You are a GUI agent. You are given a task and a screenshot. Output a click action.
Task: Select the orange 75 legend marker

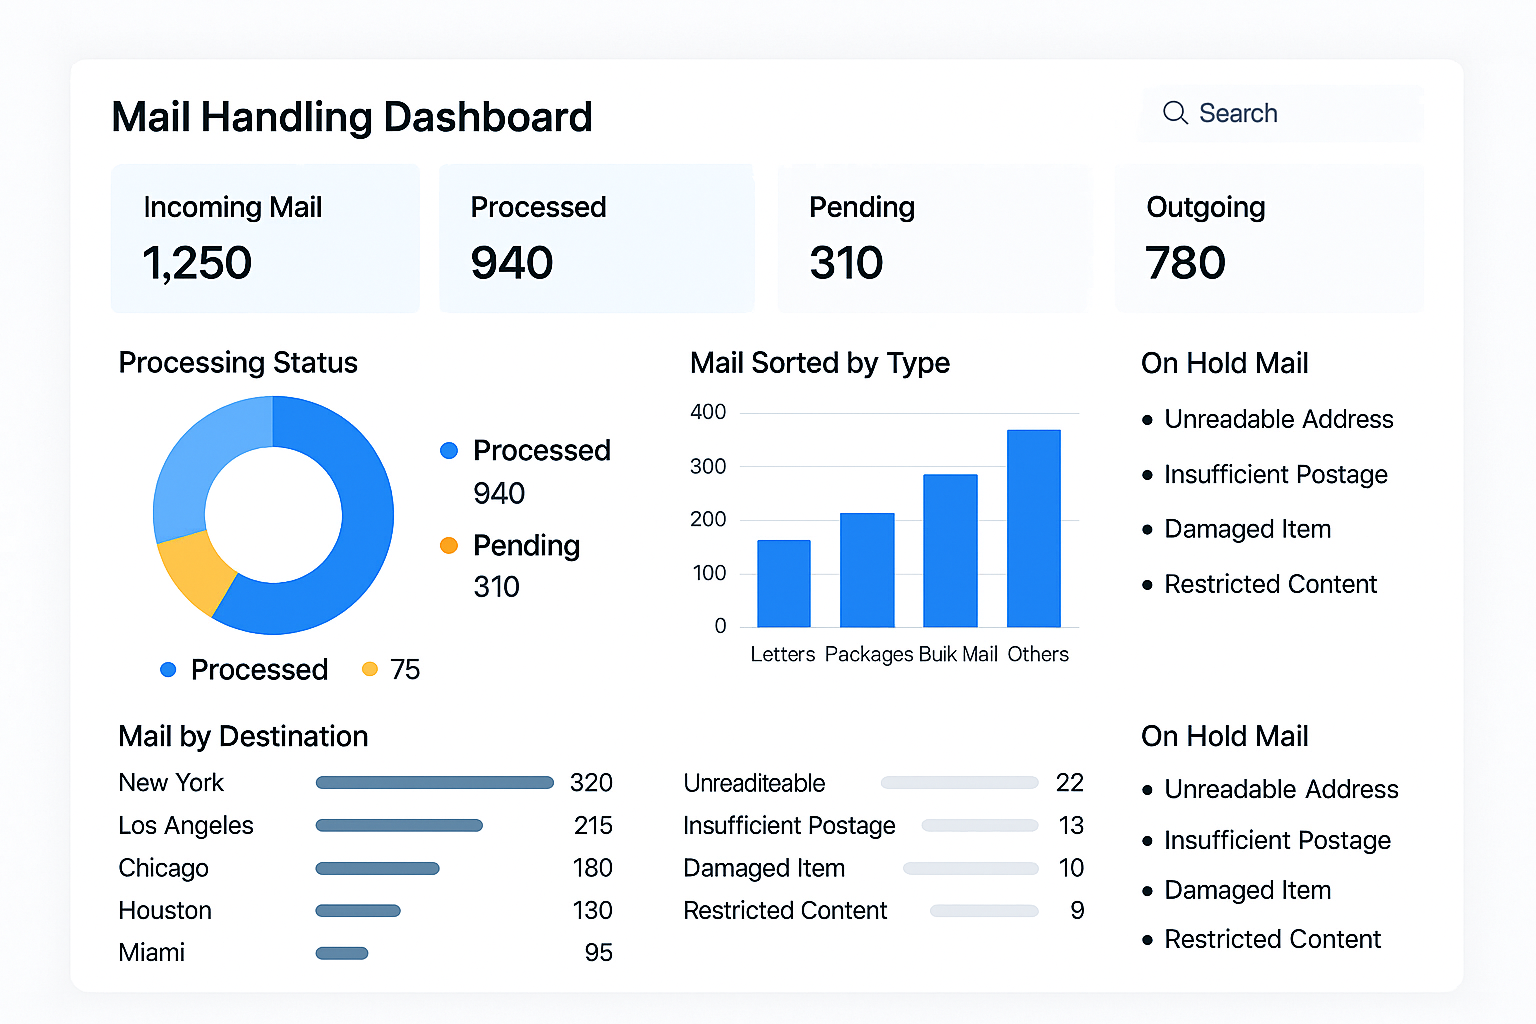[370, 669]
